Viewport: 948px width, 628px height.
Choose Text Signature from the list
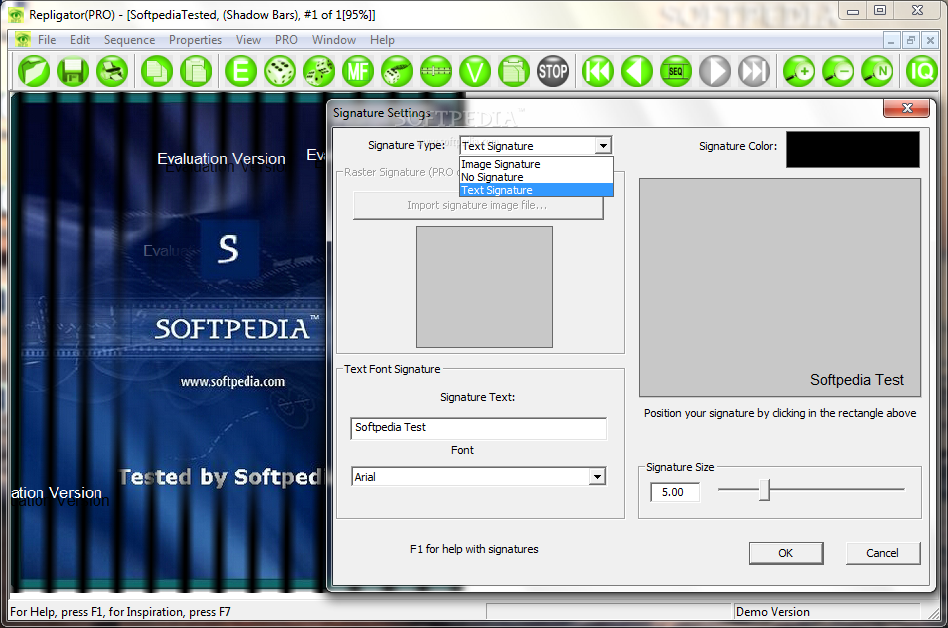[x=536, y=190]
